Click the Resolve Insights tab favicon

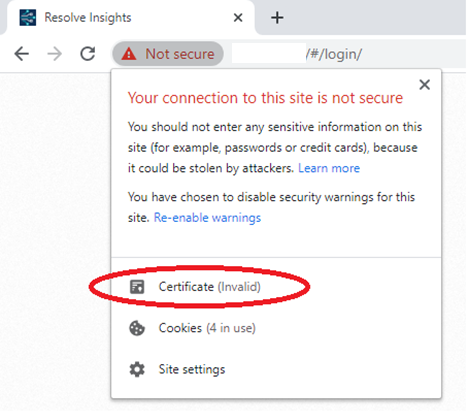[x=28, y=17]
